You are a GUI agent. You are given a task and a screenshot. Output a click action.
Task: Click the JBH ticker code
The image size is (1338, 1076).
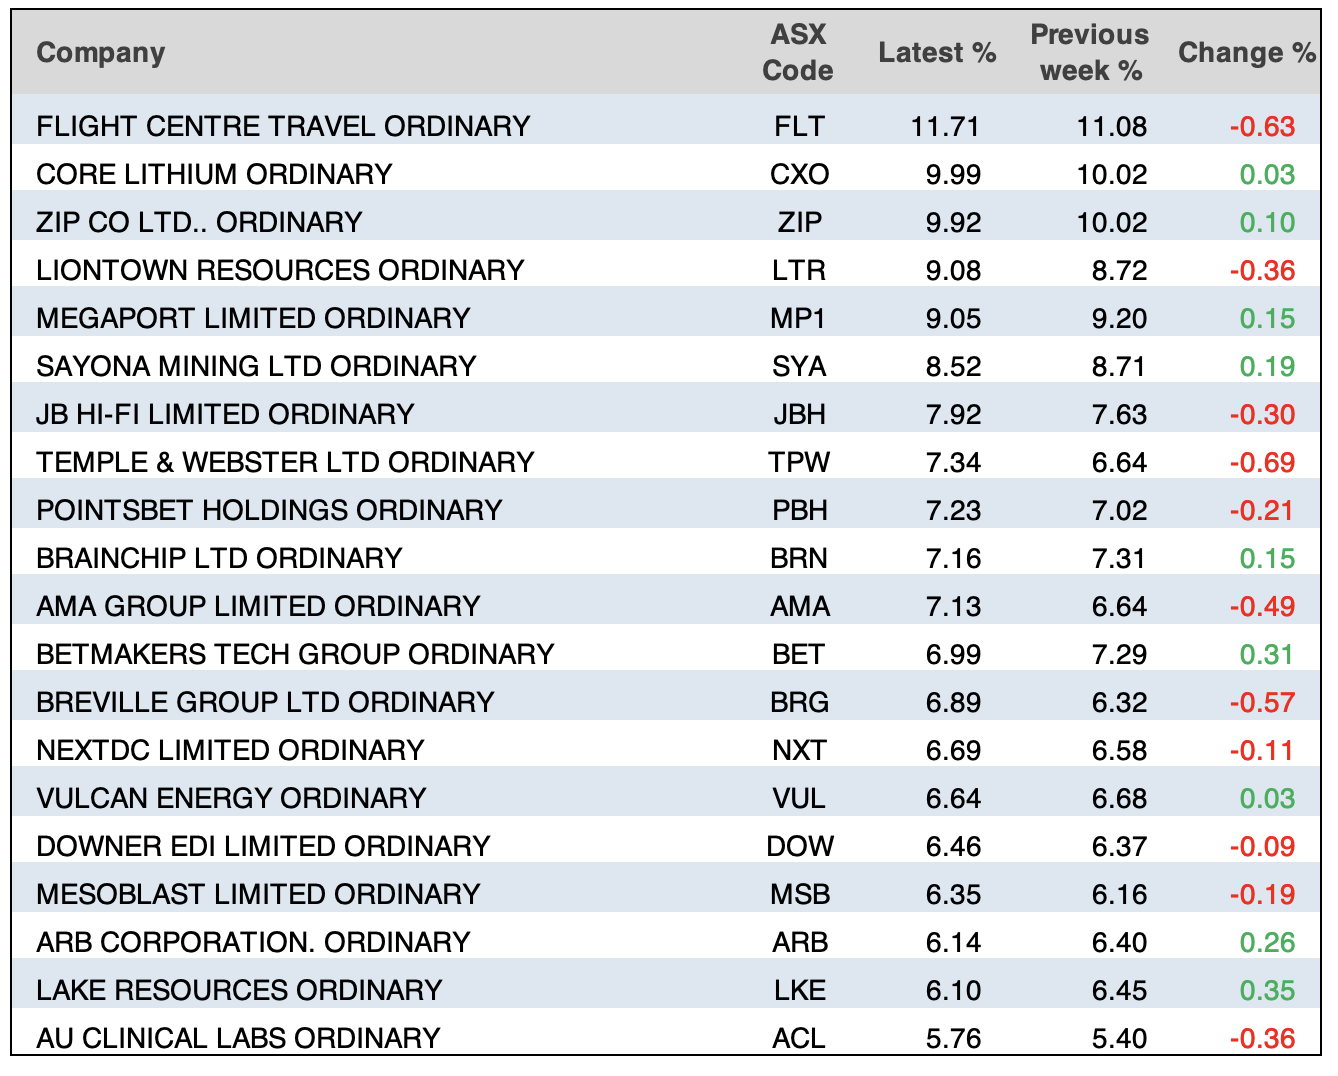(799, 414)
